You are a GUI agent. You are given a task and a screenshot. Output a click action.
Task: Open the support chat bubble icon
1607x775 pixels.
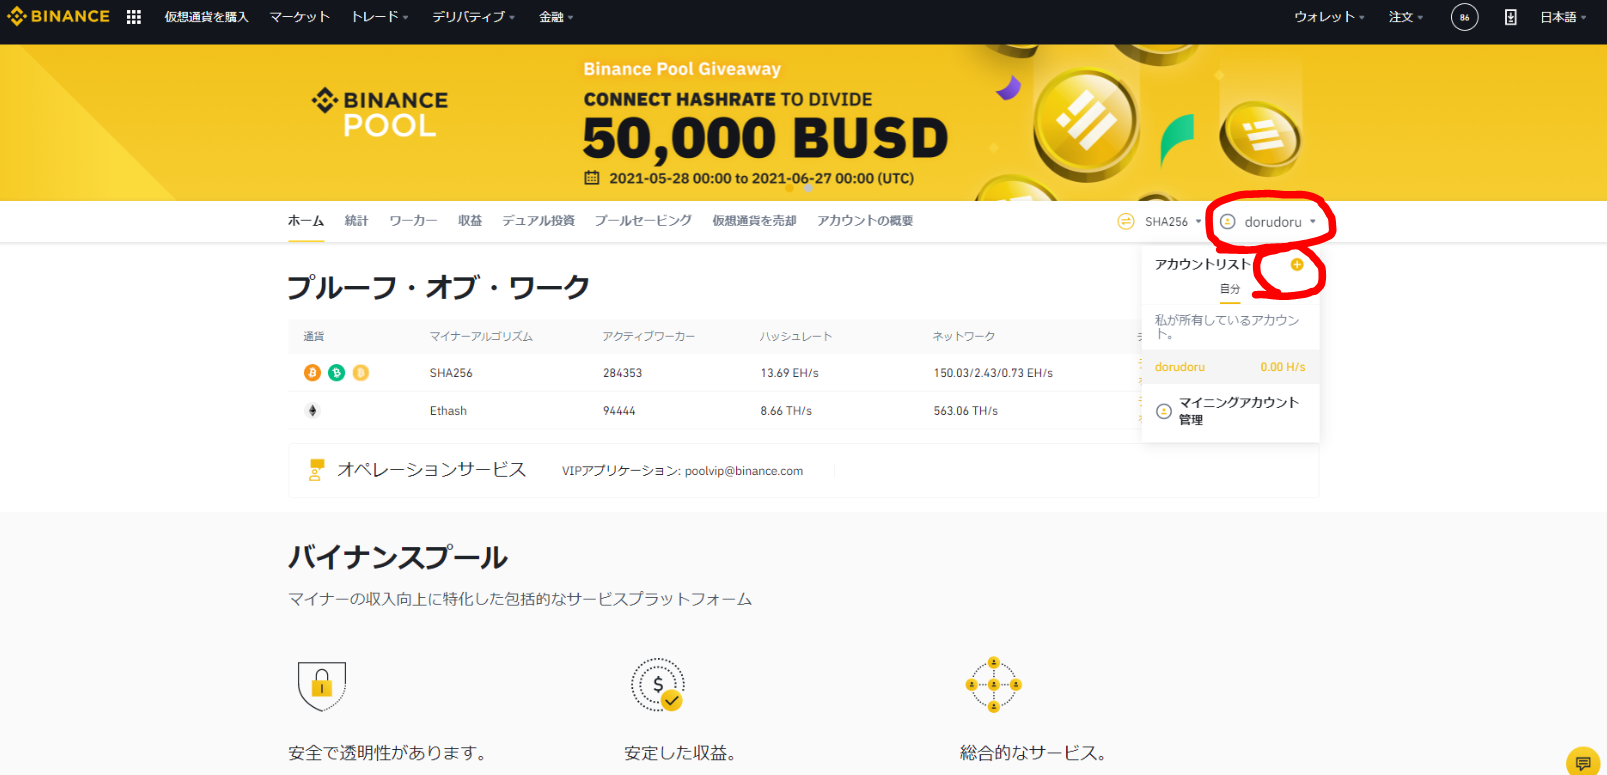pos(1583,762)
